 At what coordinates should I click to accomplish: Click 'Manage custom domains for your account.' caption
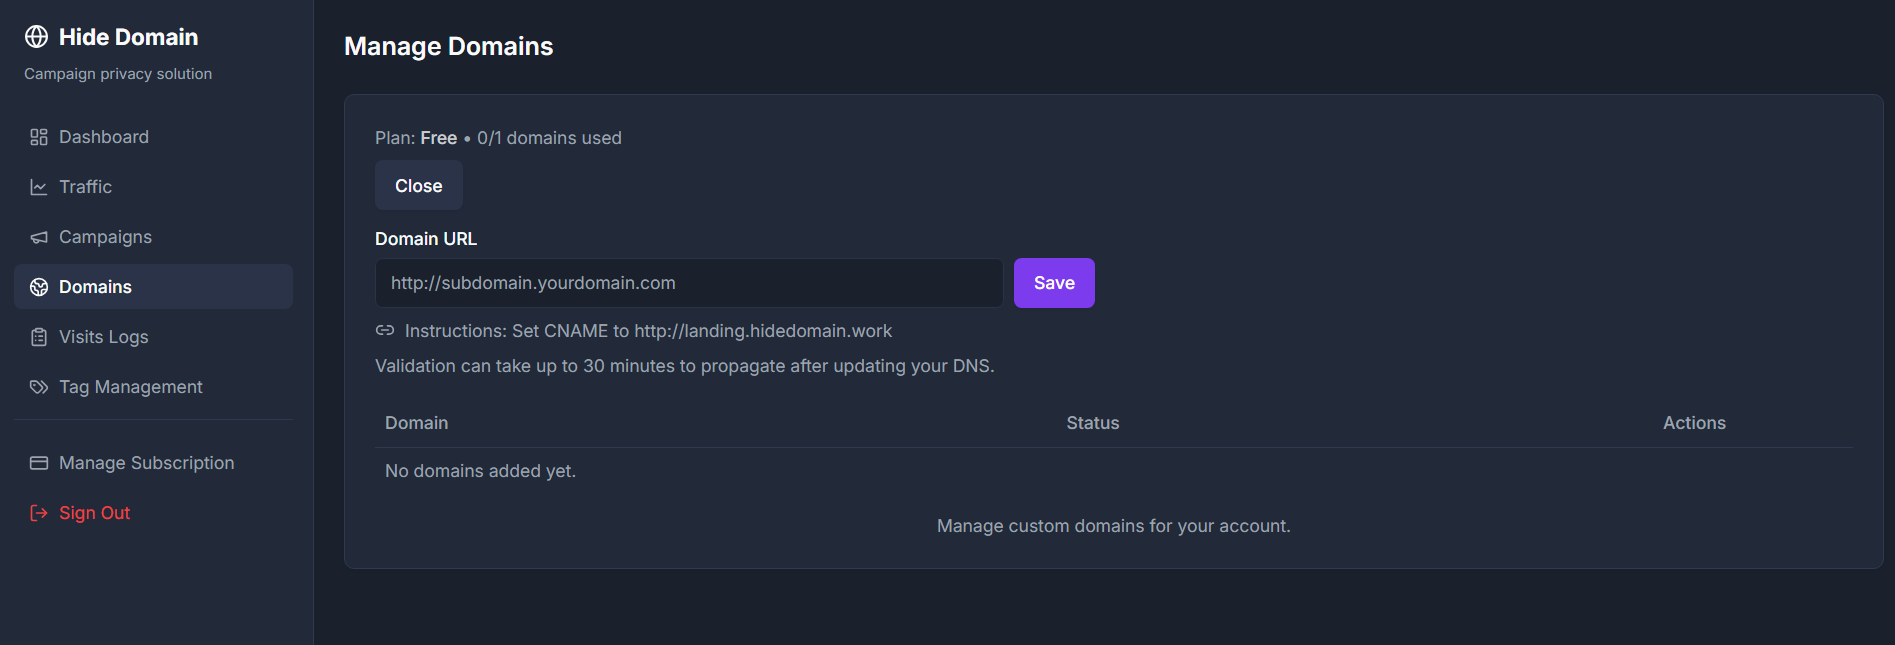[1114, 526]
